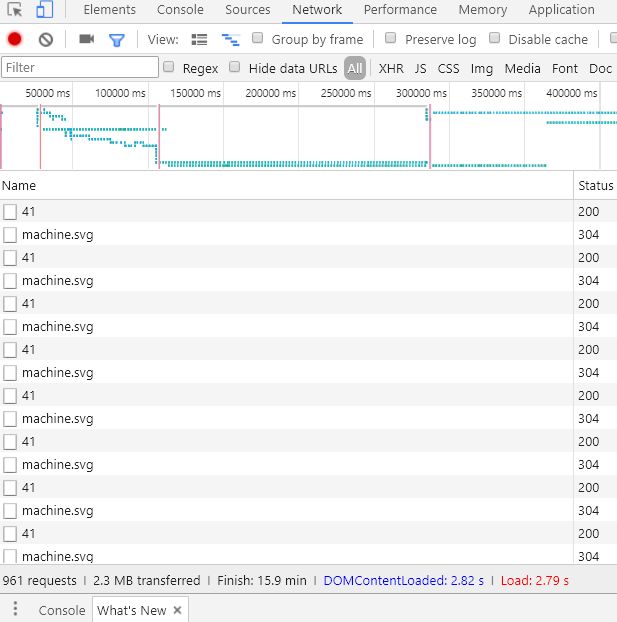Check the Disable cache option

click(494, 38)
